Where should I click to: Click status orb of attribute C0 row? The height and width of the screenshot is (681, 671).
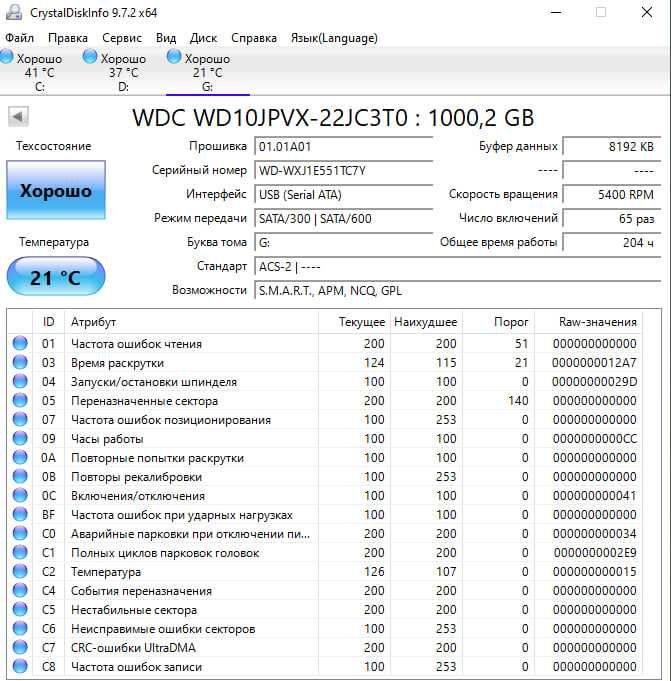pos(20,533)
